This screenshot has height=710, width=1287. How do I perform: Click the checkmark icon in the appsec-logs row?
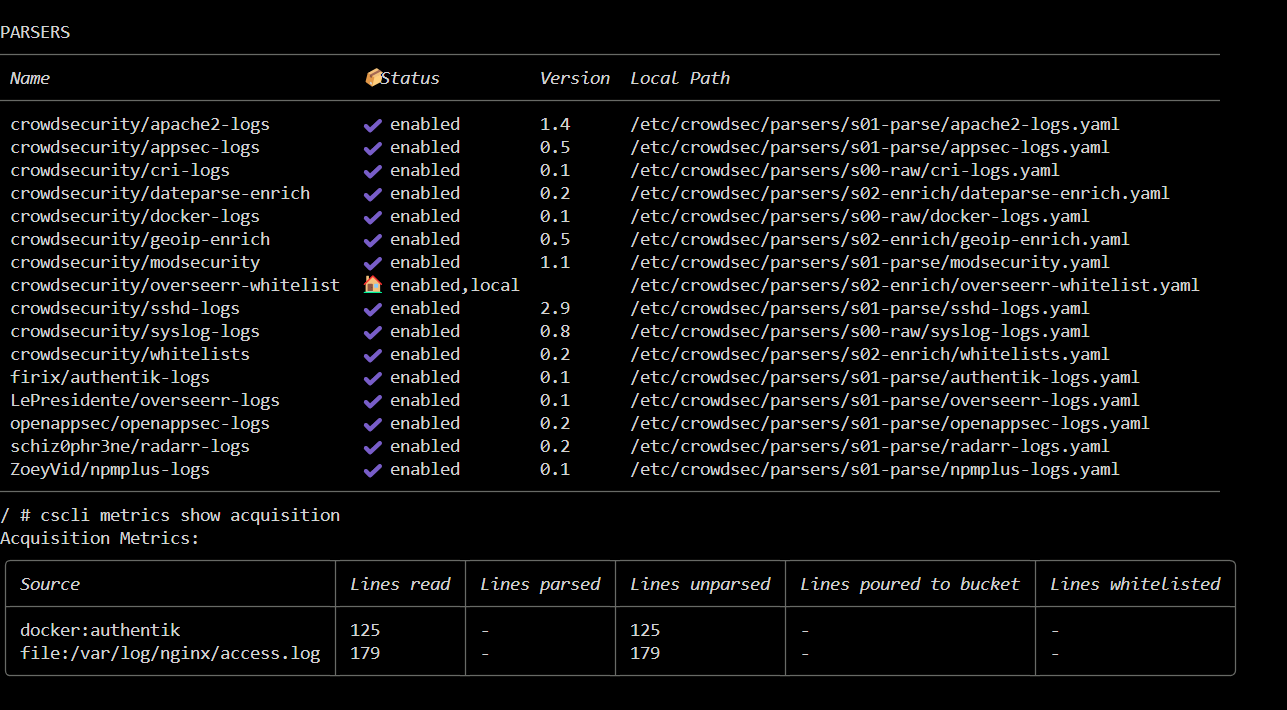[373, 148]
